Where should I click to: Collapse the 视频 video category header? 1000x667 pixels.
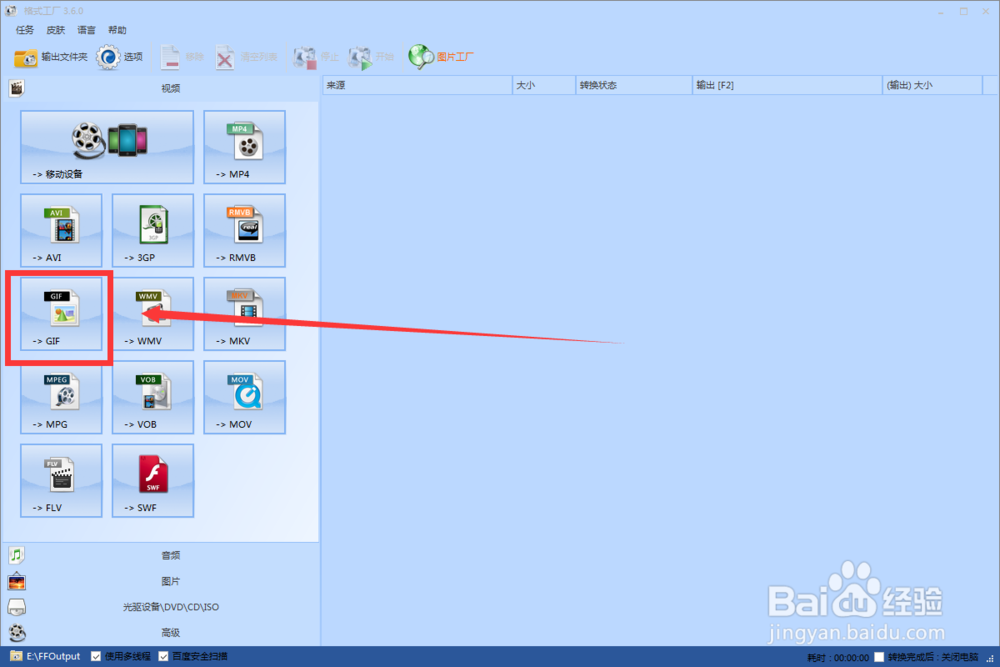click(161, 89)
